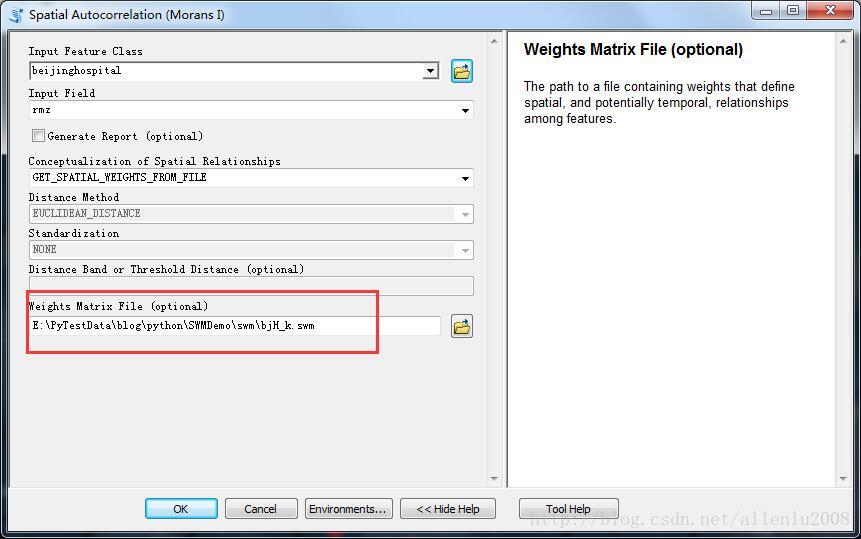Click the Spatial Autocorrelation title bar tool icon
Image resolution: width=861 pixels, height=539 pixels.
(16, 15)
